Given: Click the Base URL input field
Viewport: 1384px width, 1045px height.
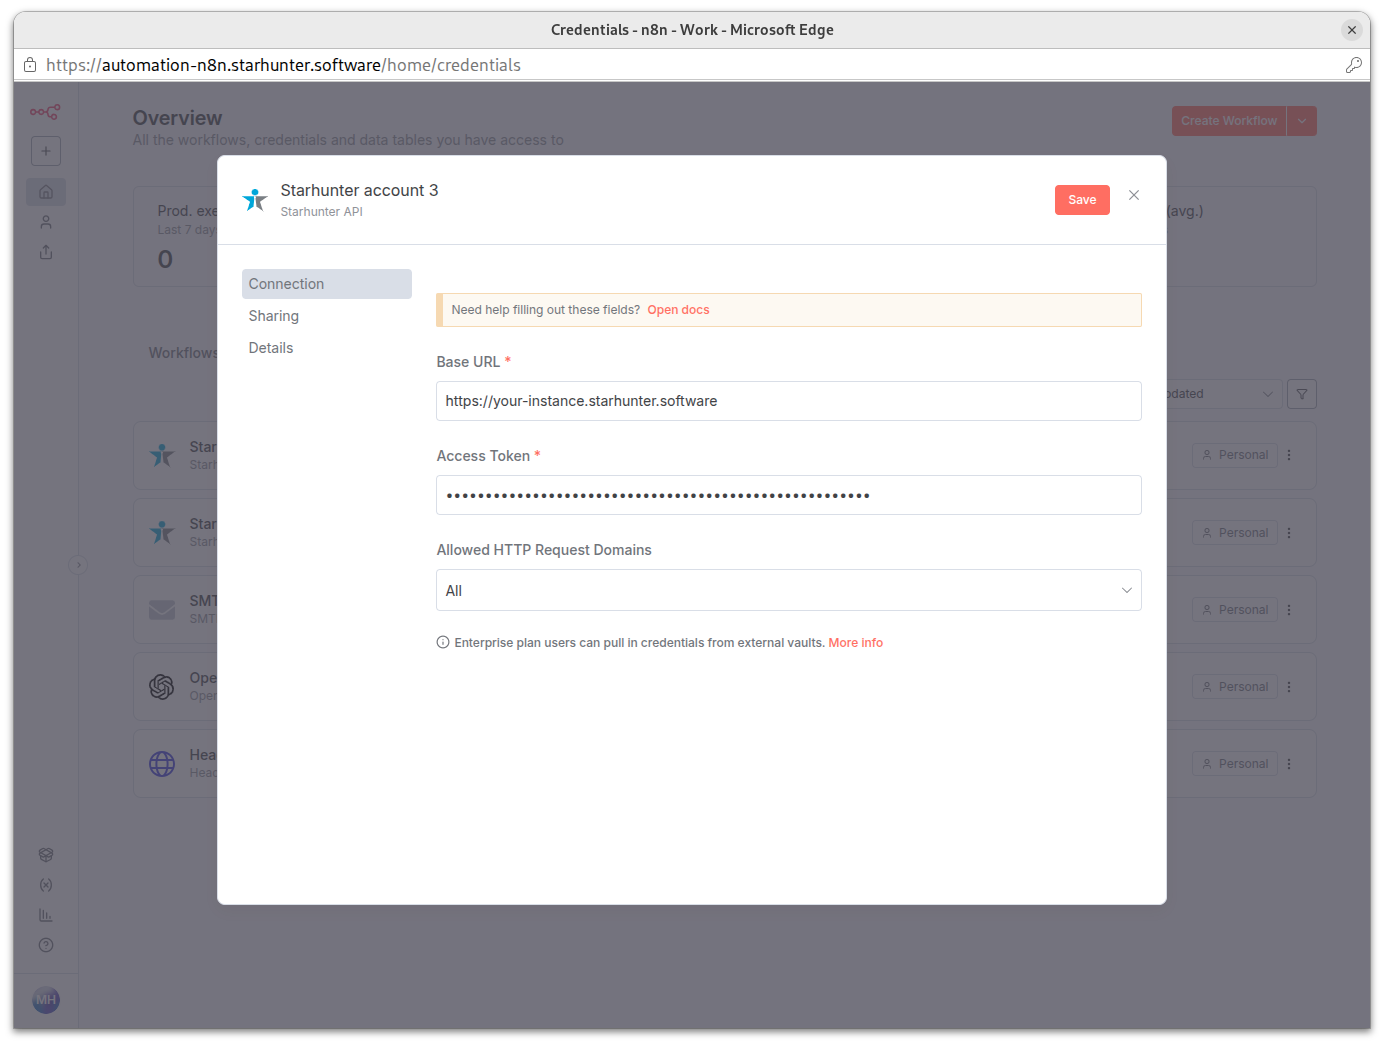Looking at the screenshot, I should [789, 401].
